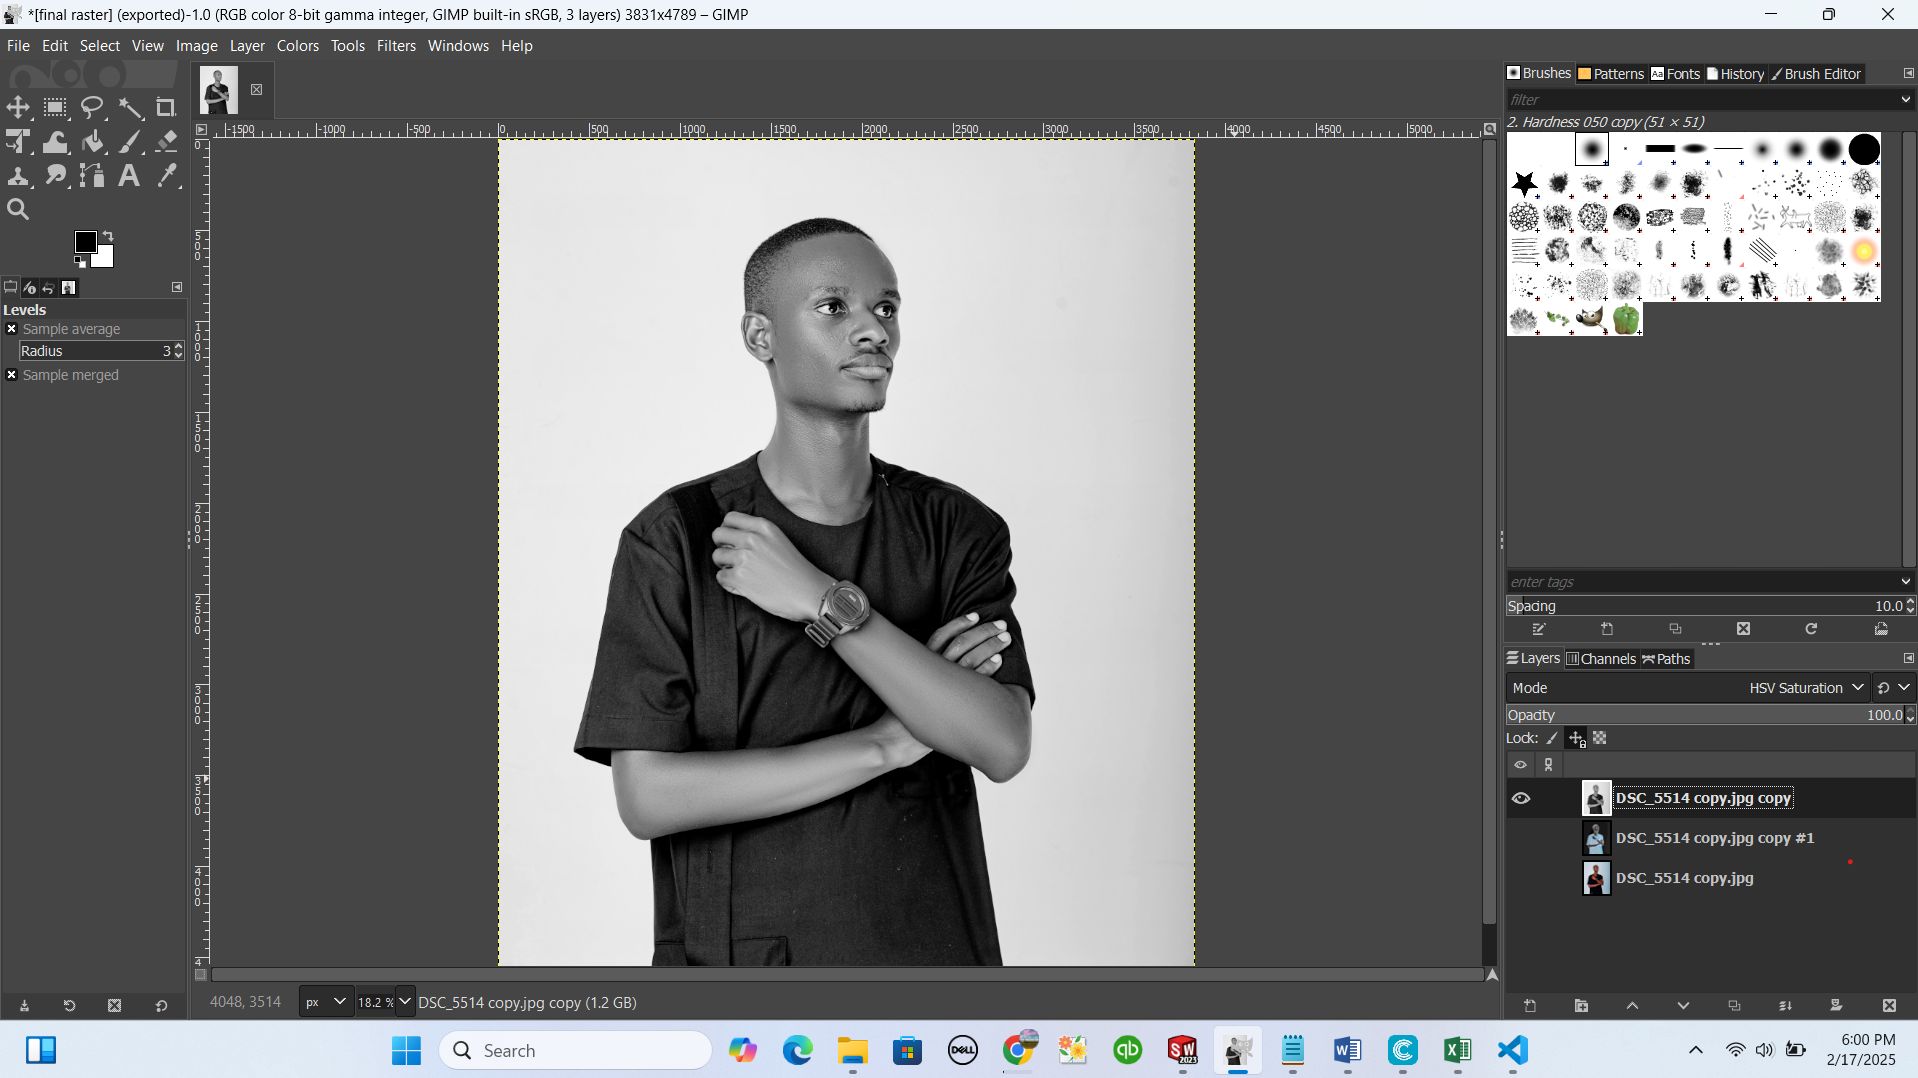Select the Crop tool
The height and width of the screenshot is (1078, 1918).
pyautogui.click(x=166, y=108)
